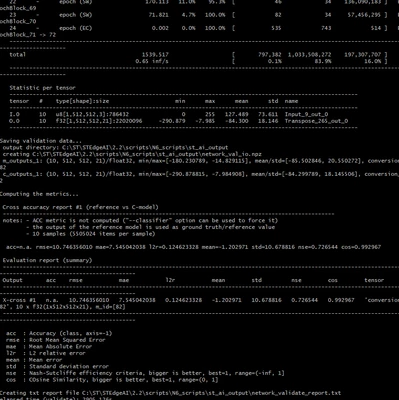Click the min value "-290.879" in tensor table
The height and width of the screenshot is (400, 399).
tap(172, 121)
